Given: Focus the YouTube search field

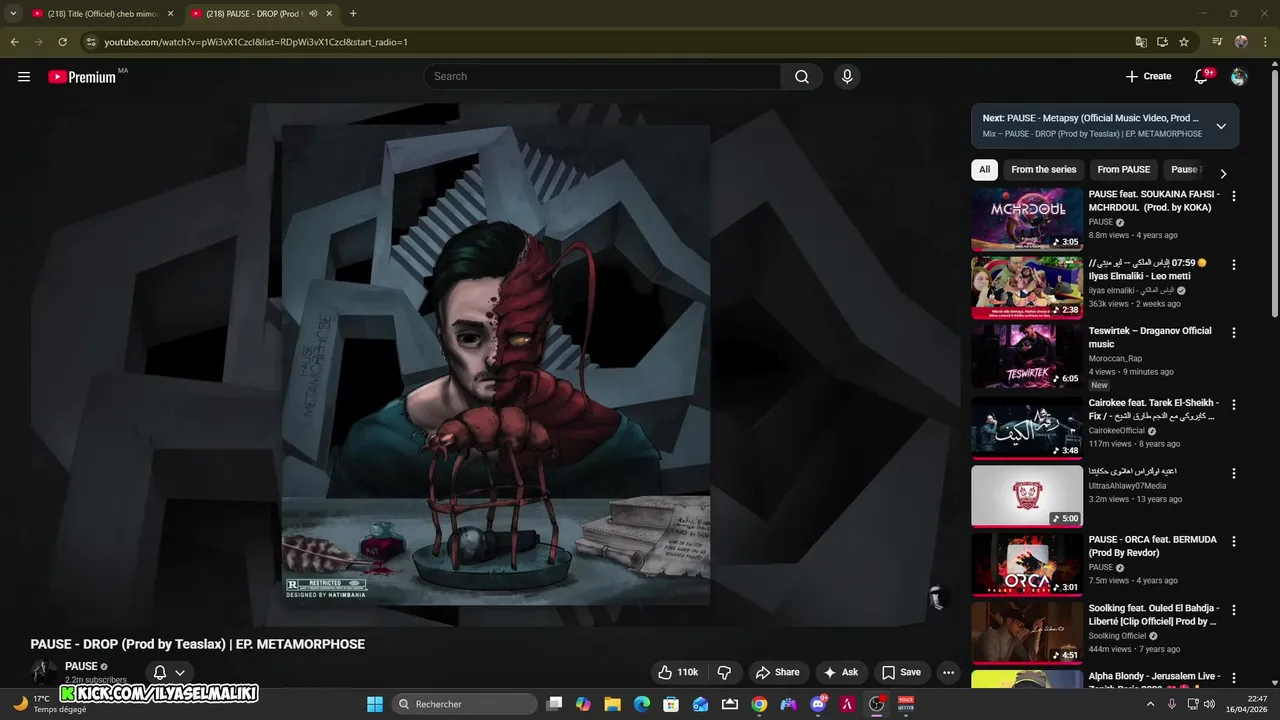Looking at the screenshot, I should click(602, 77).
